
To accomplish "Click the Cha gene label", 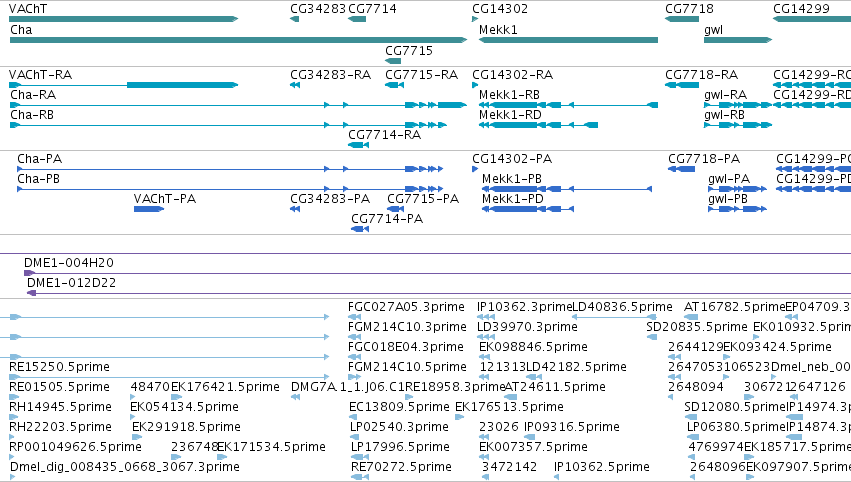I will (x=21, y=30).
